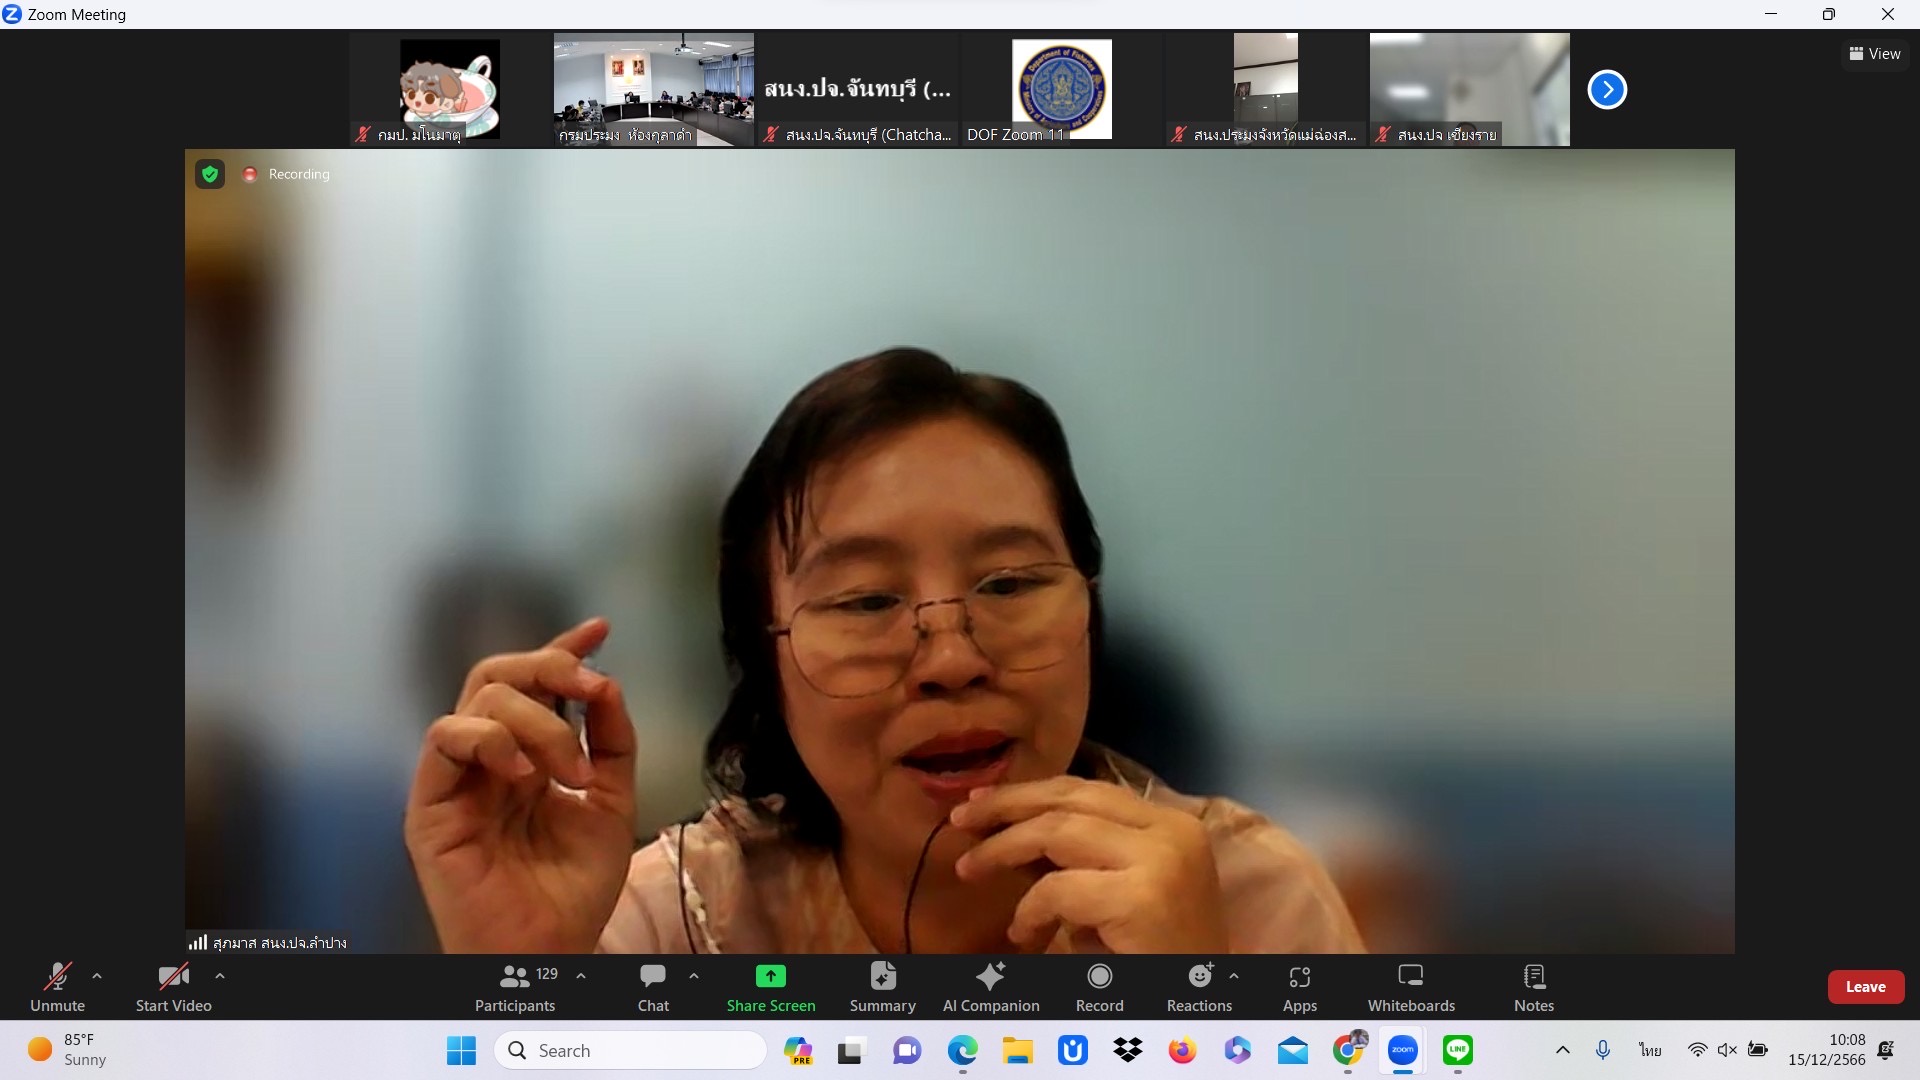This screenshot has width=1920, height=1080.
Task: Select the DOF Zoom 11 participant tile
Action: [1062, 90]
